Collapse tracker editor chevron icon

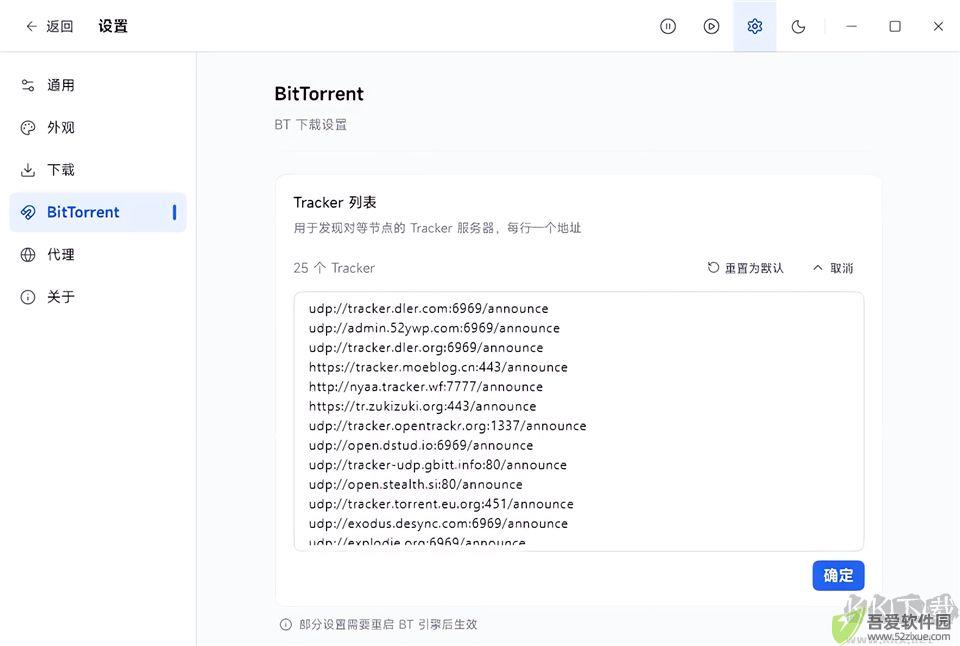817,268
